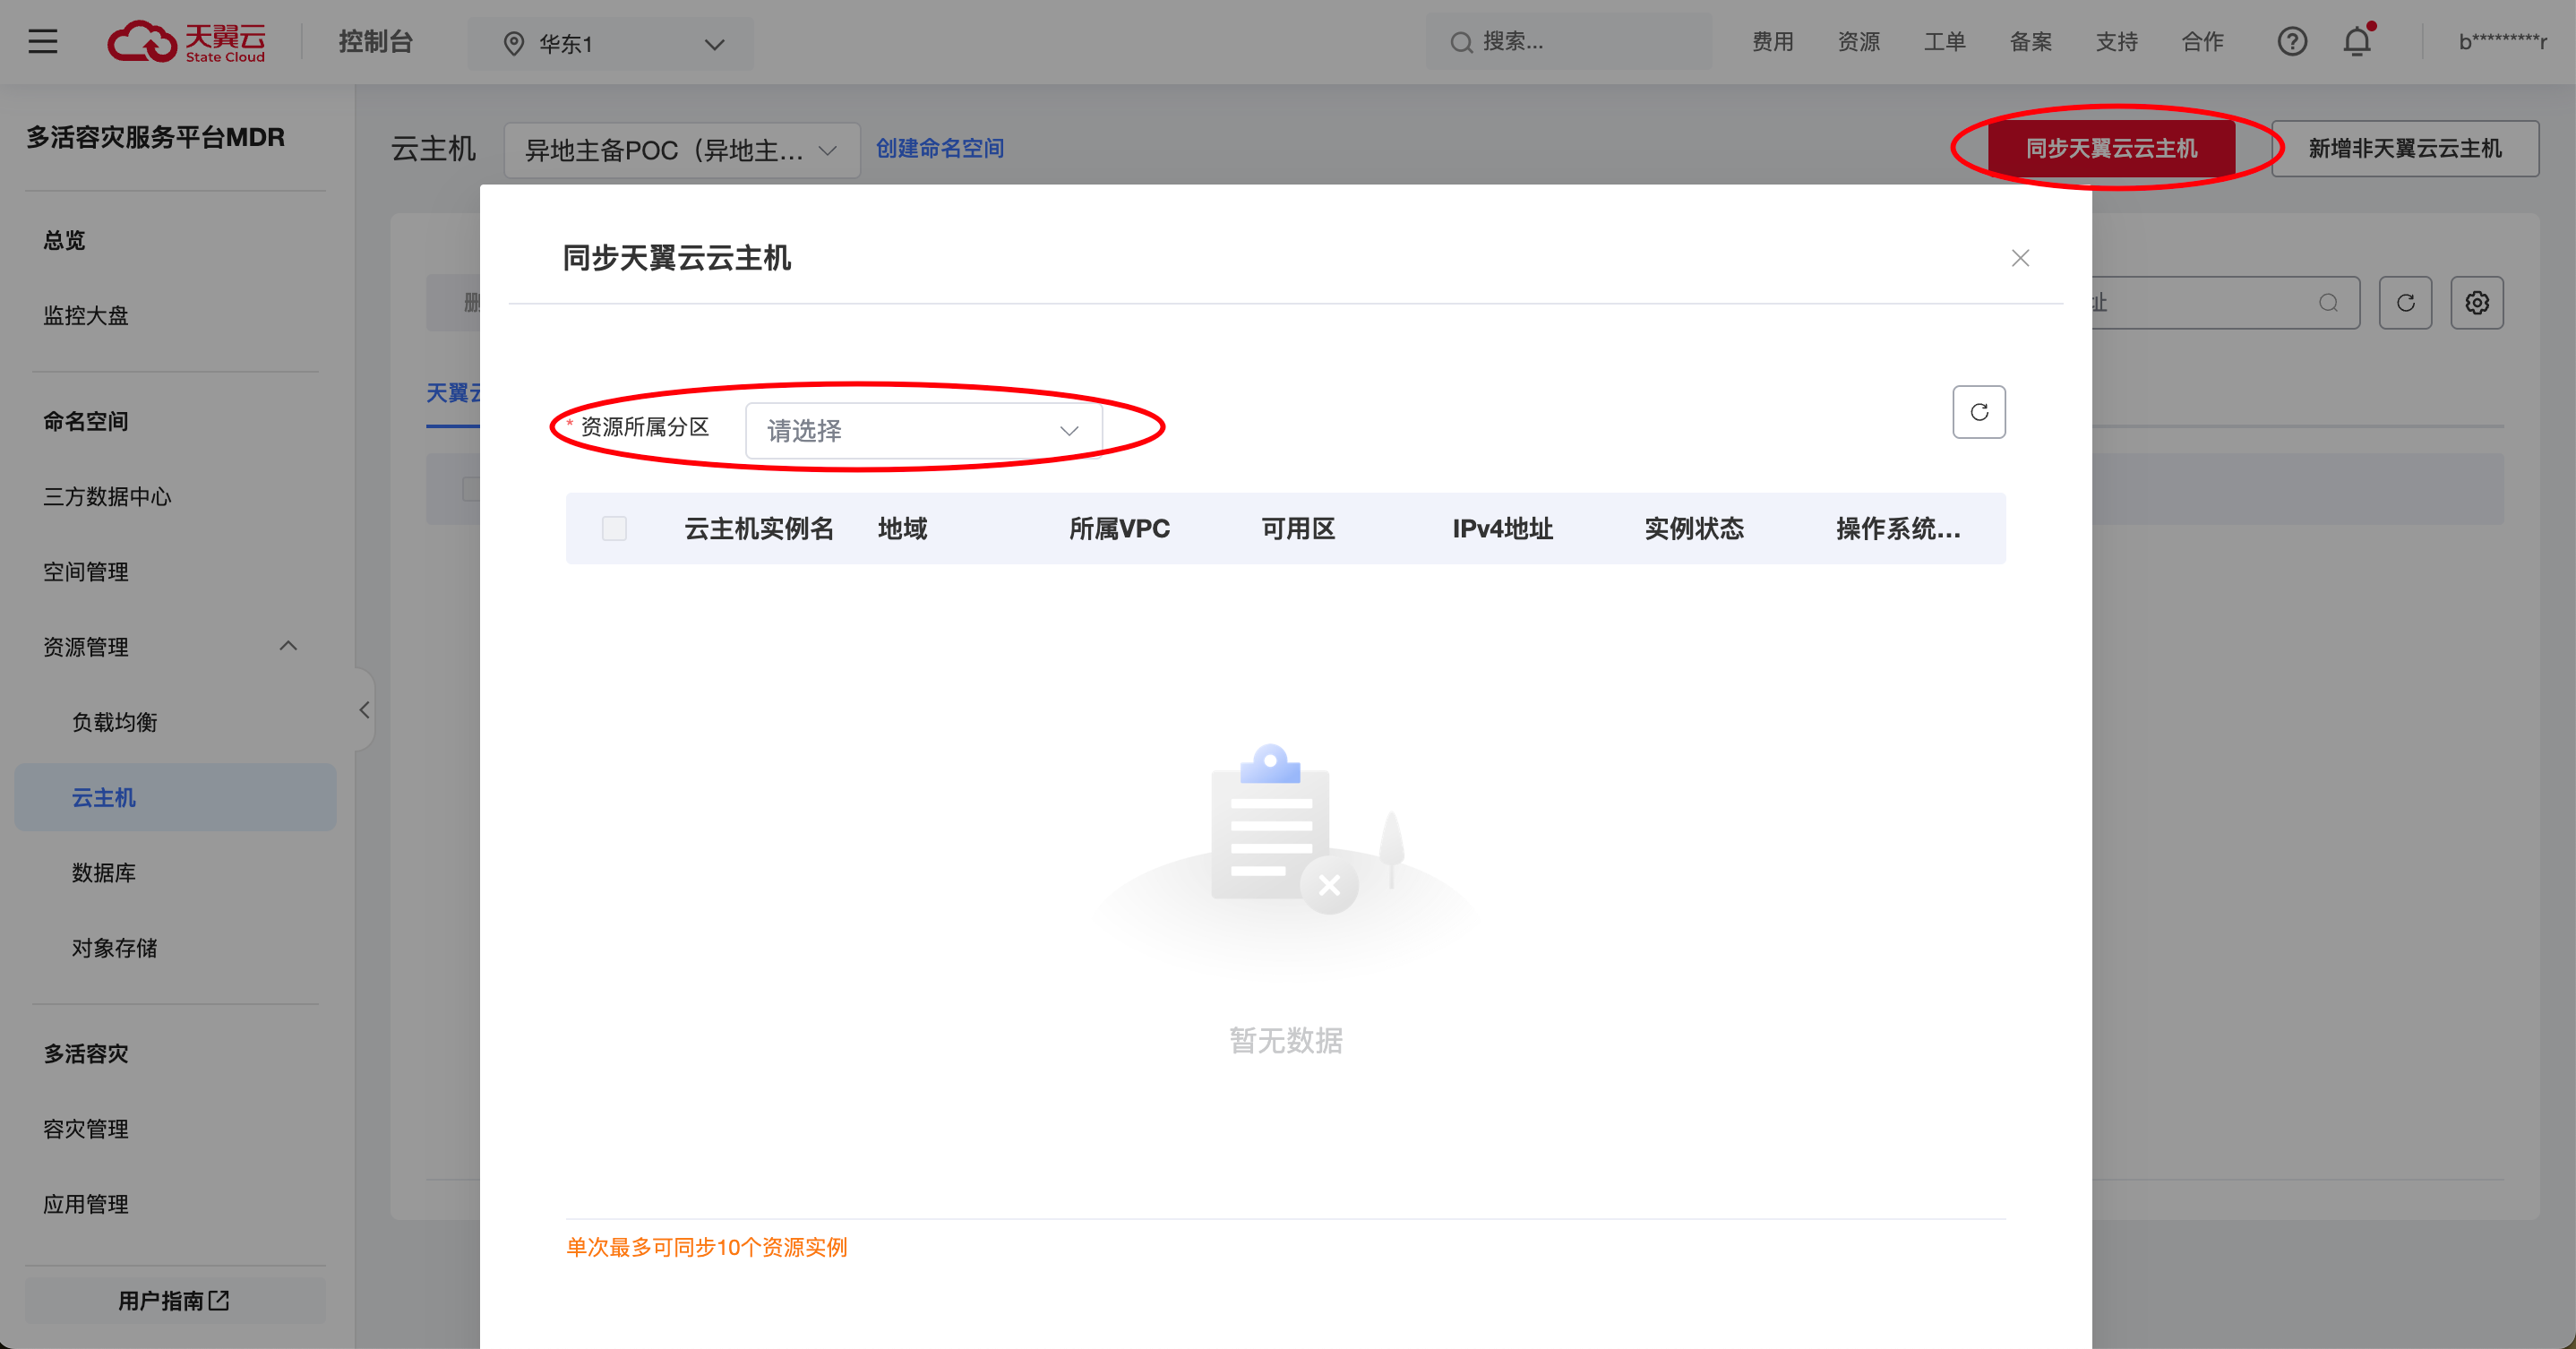Open the hamburger navigation menu
This screenshot has height=1349, width=2576.
point(42,42)
